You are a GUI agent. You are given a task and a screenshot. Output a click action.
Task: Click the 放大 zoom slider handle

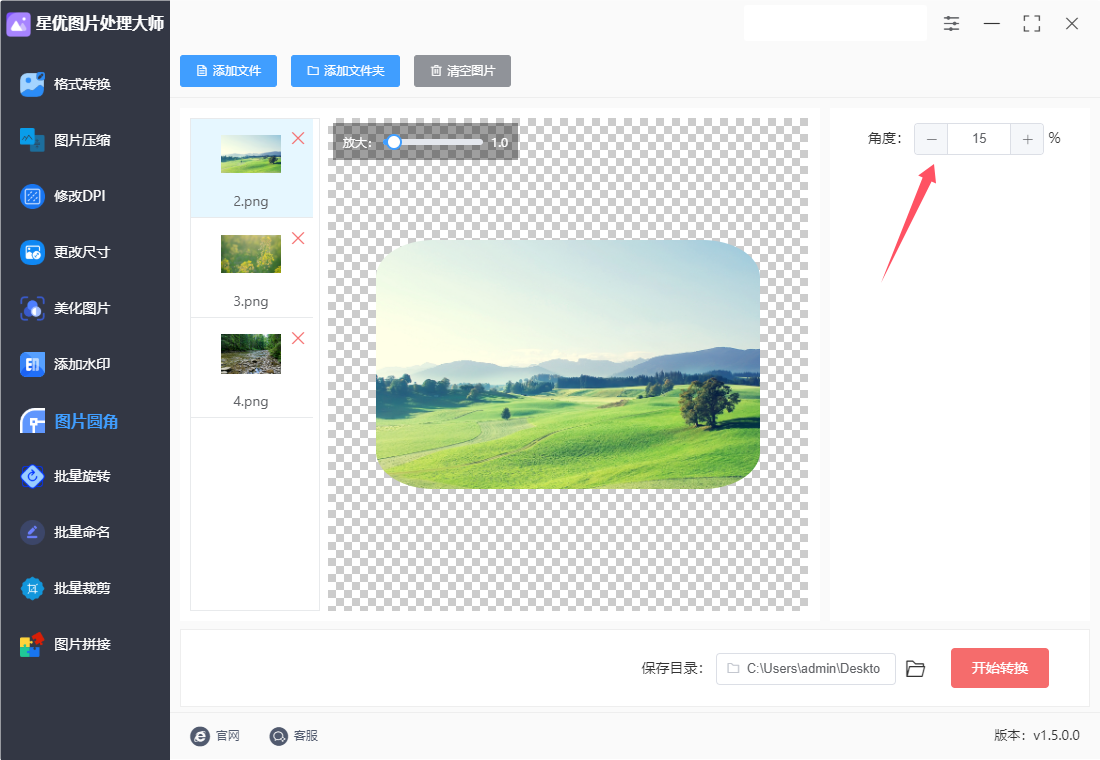(x=394, y=142)
